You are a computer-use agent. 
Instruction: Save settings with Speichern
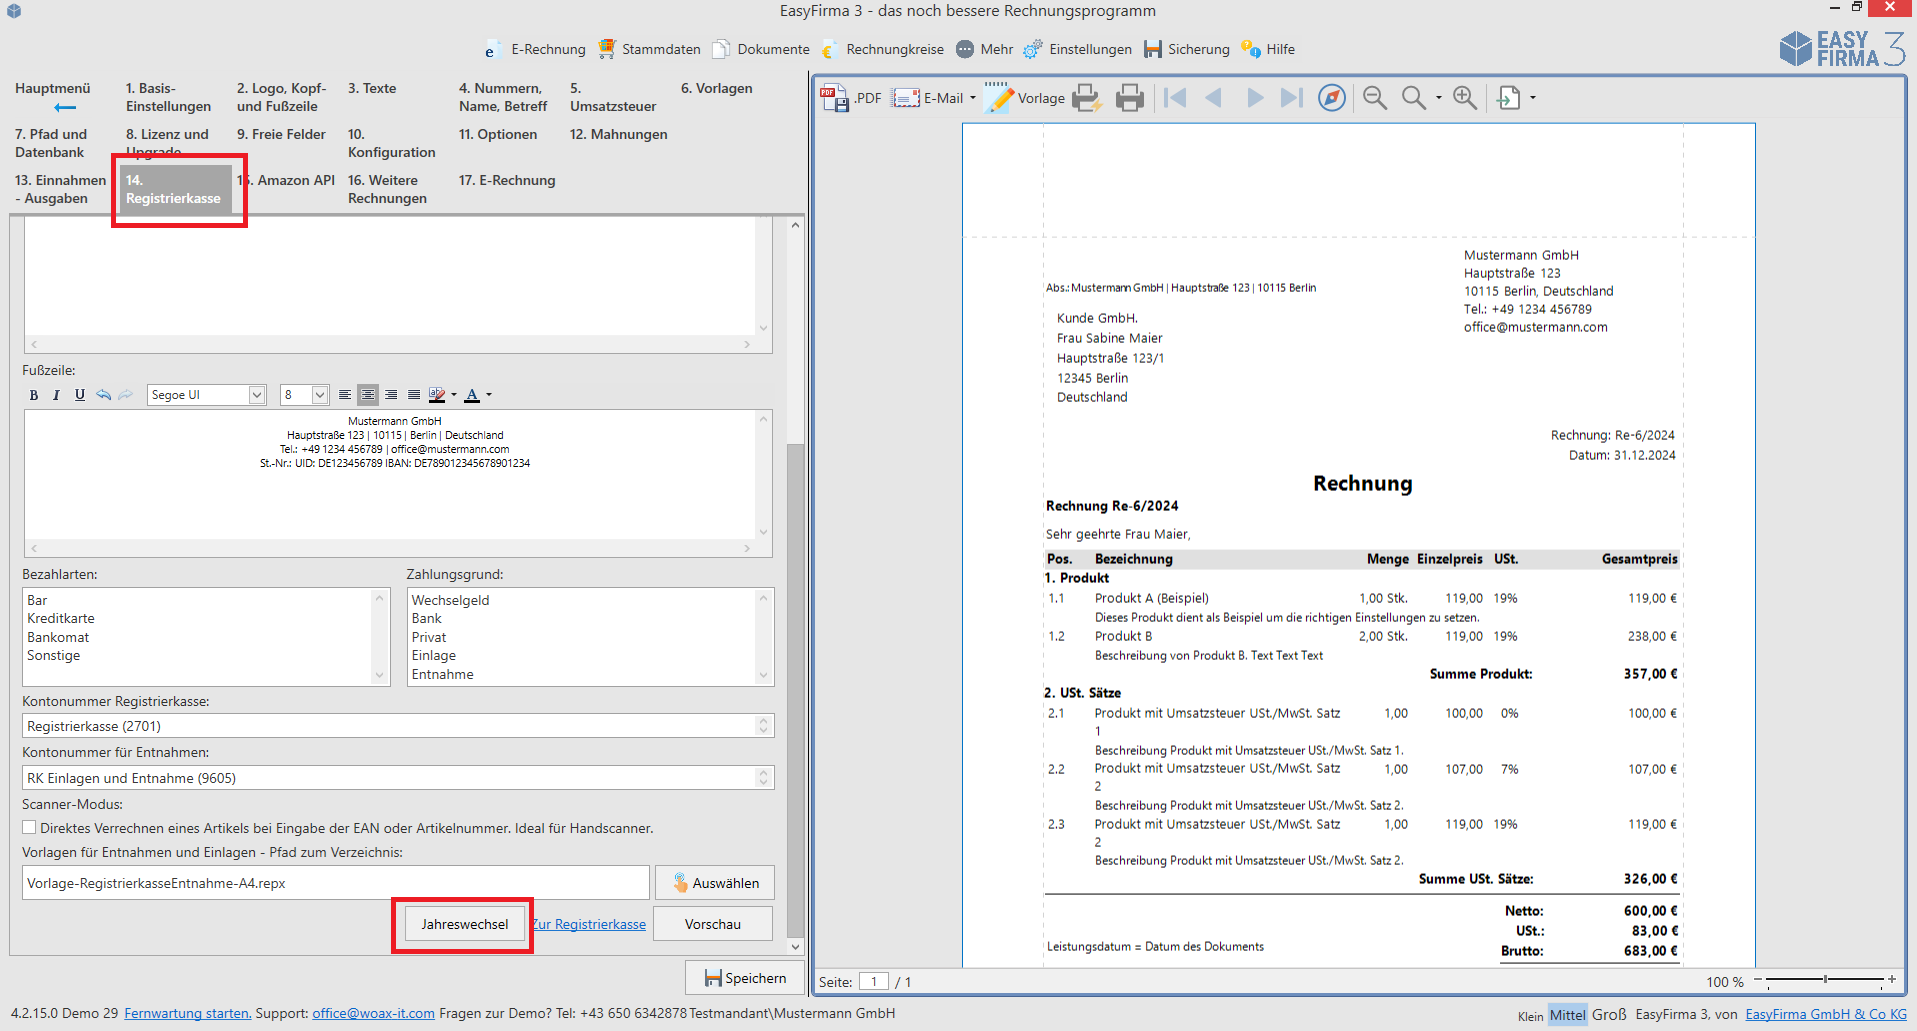(745, 978)
